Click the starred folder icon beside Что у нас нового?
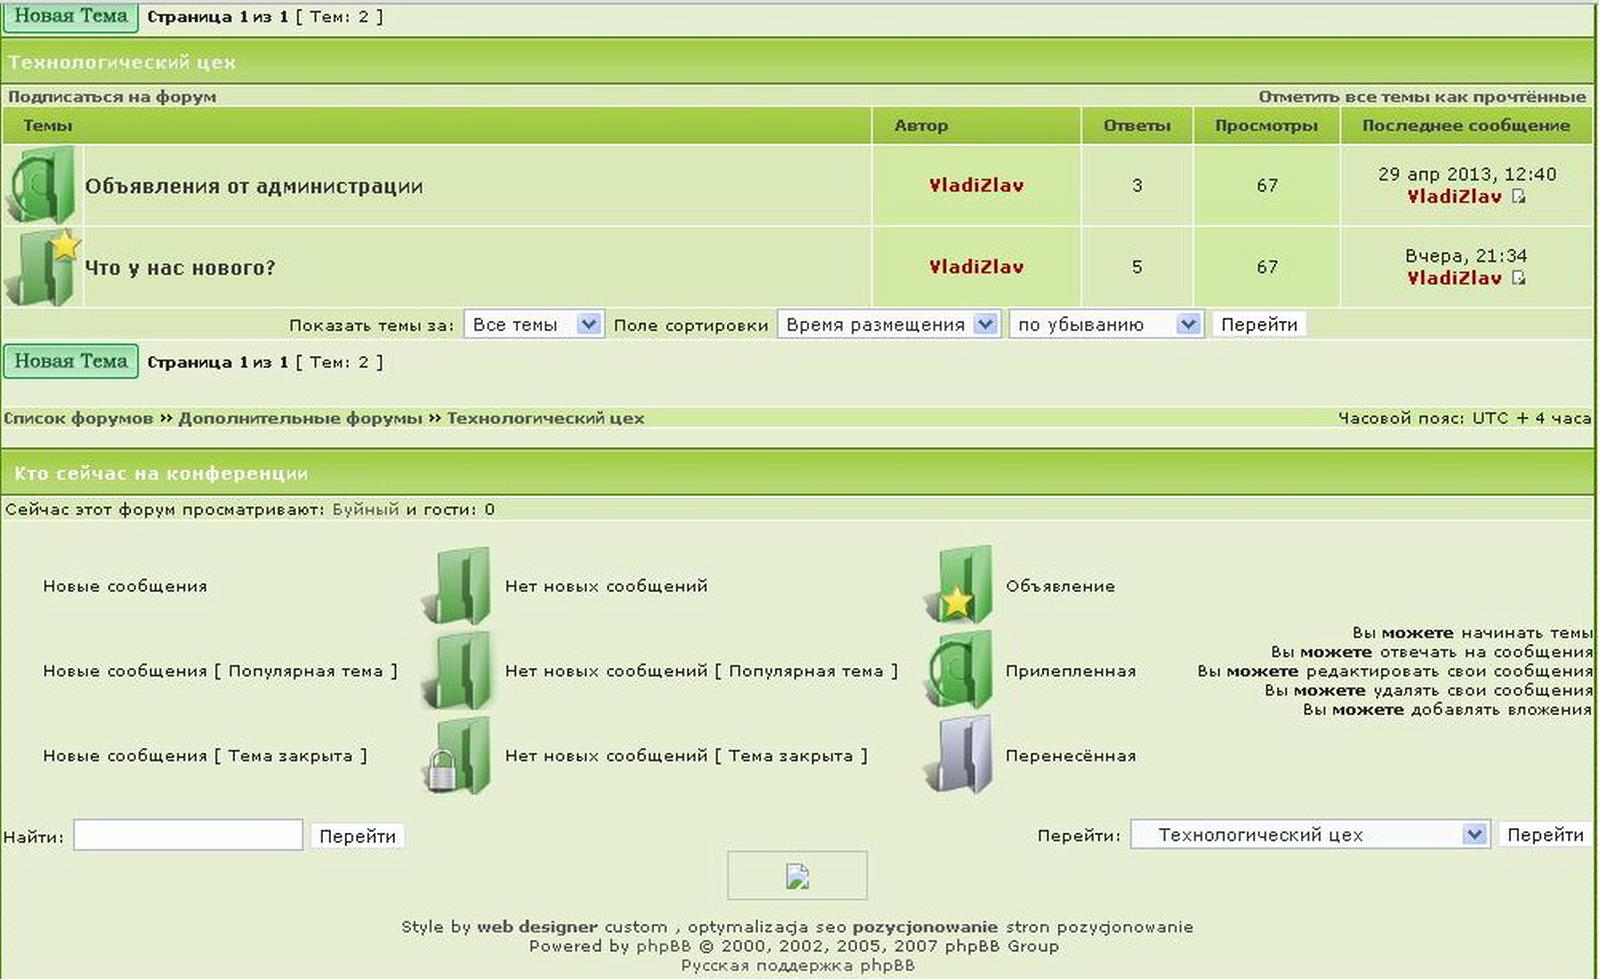1600x980 pixels. 42,267
